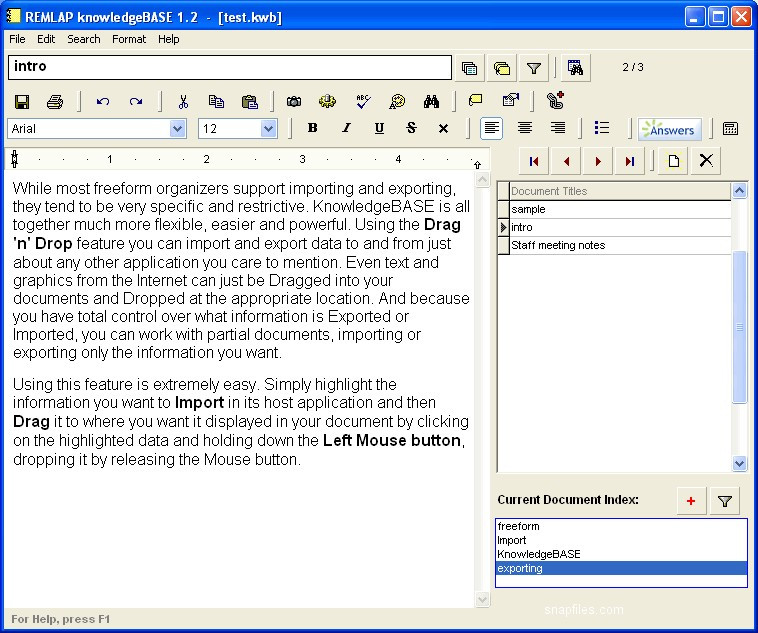
Task: Open the Search menu
Action: pyautogui.click(x=84, y=39)
